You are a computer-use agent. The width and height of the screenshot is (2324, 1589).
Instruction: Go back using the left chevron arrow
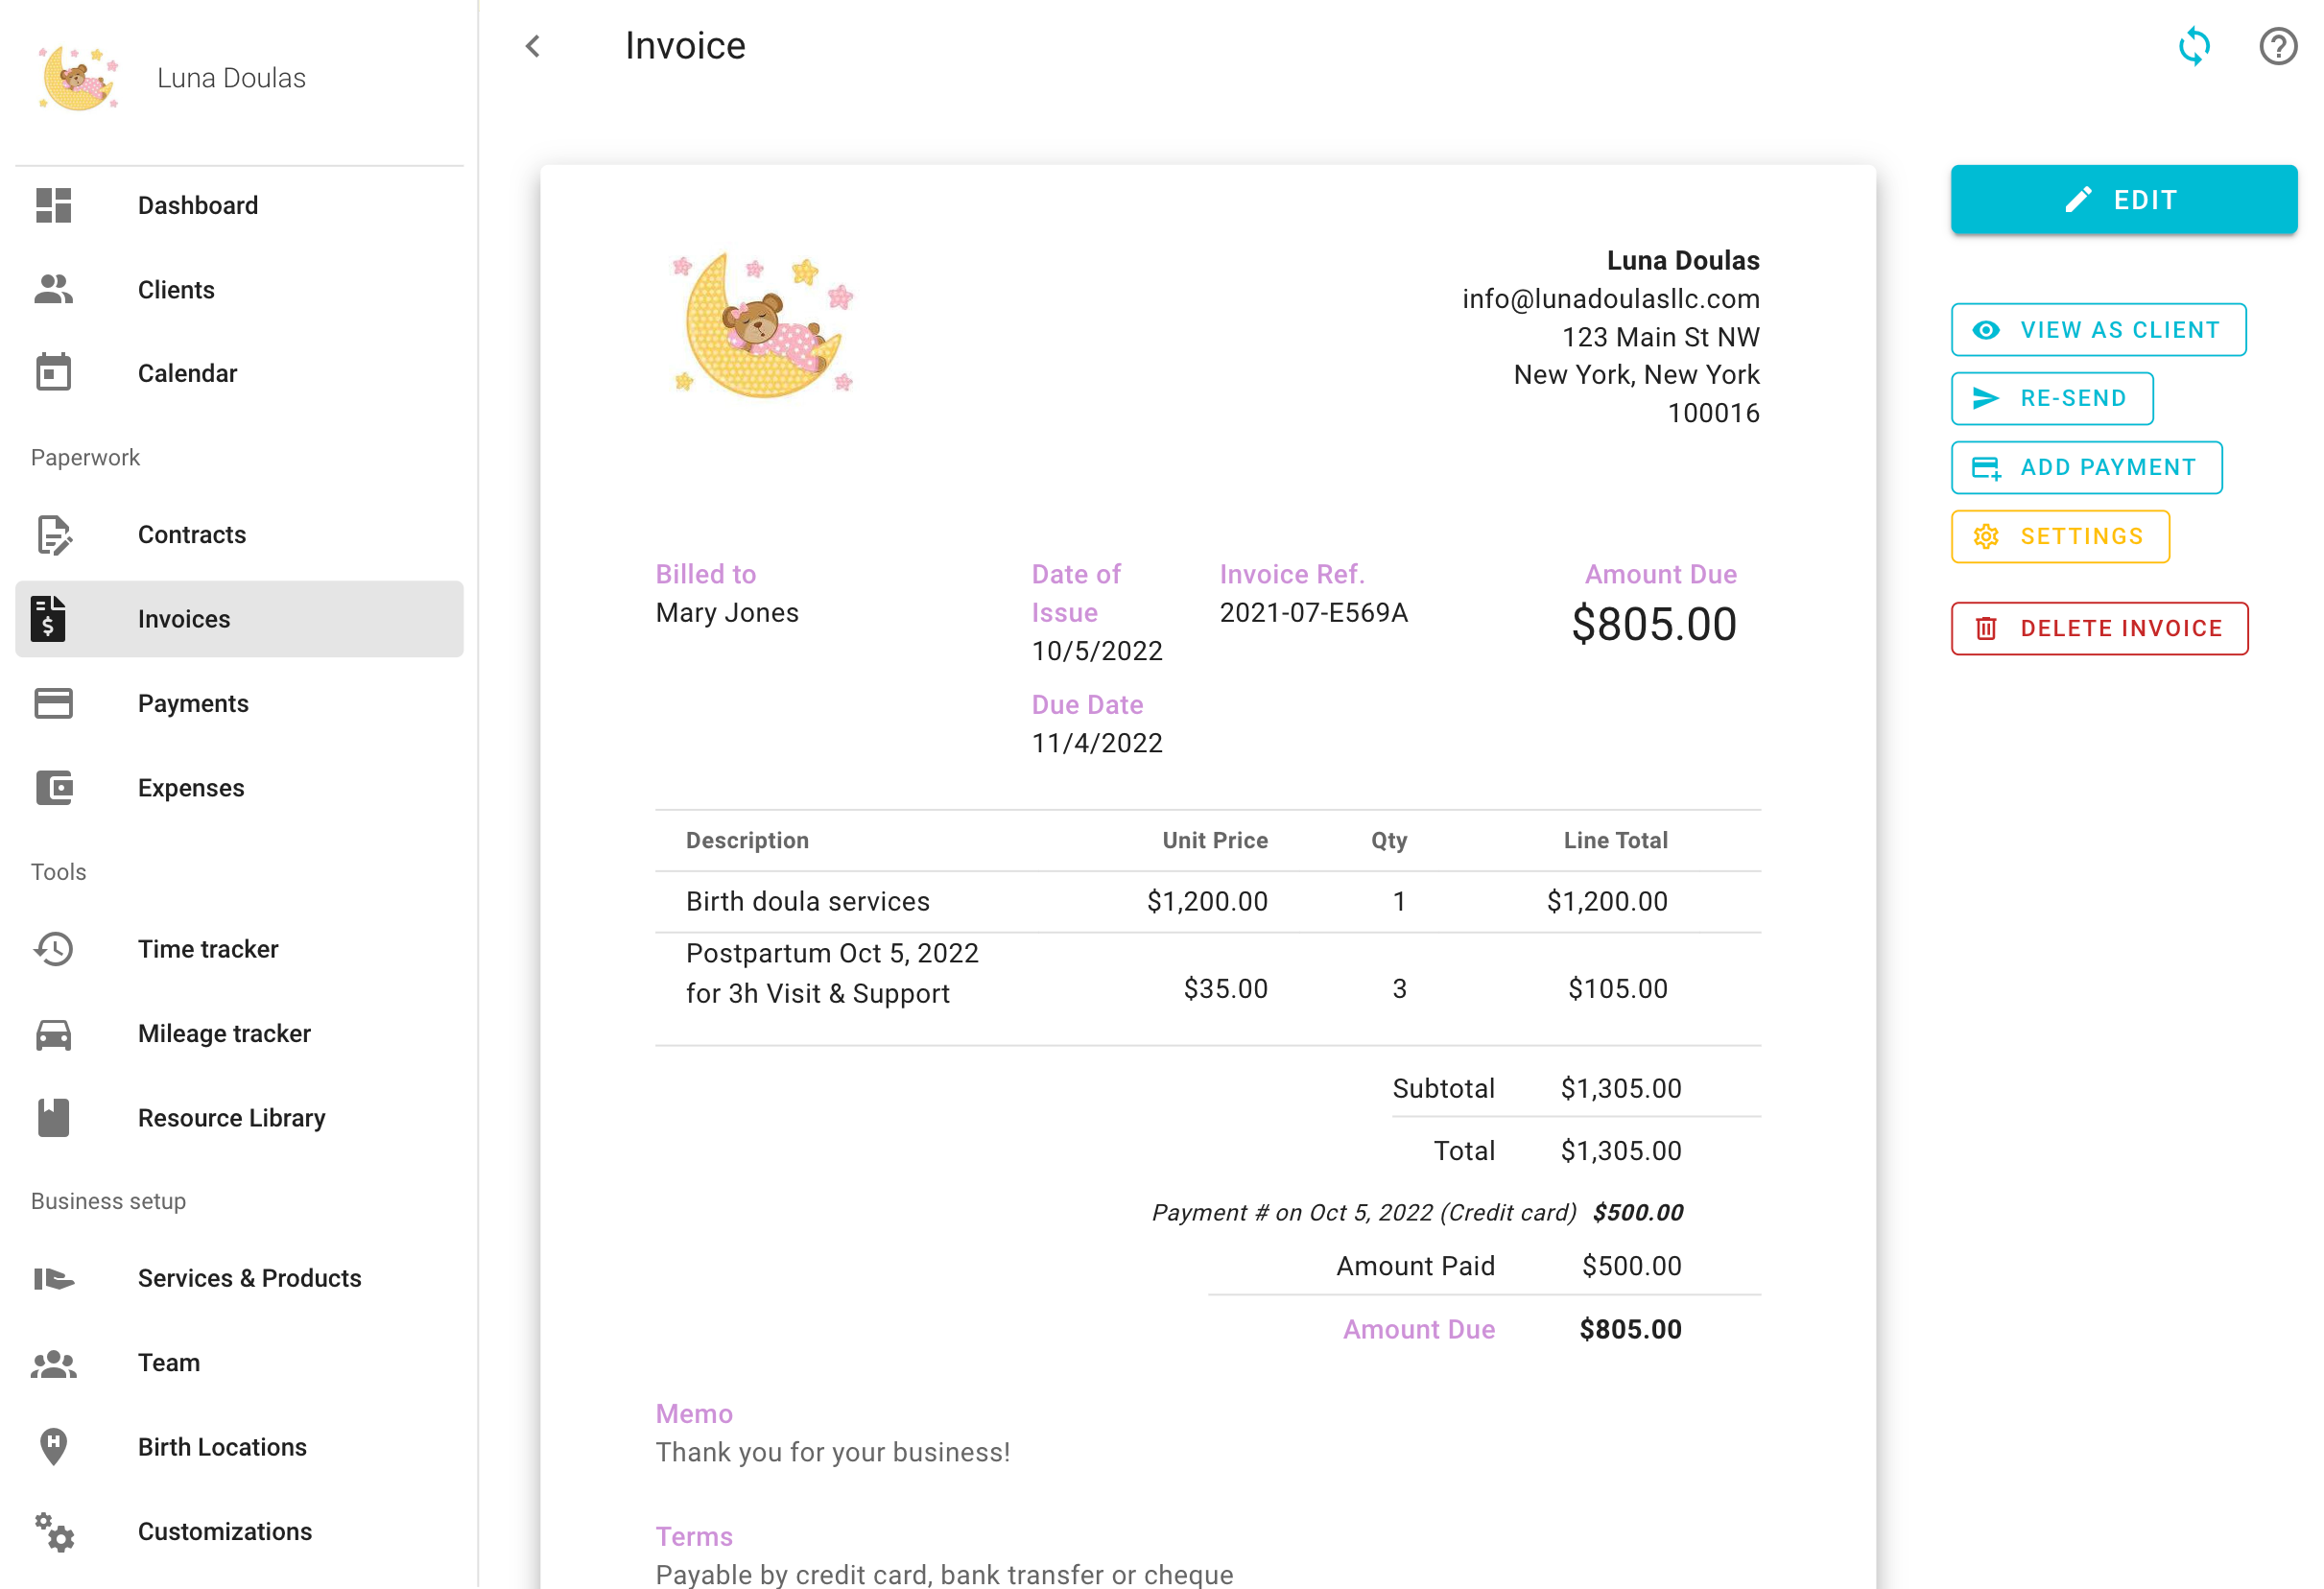click(x=533, y=46)
